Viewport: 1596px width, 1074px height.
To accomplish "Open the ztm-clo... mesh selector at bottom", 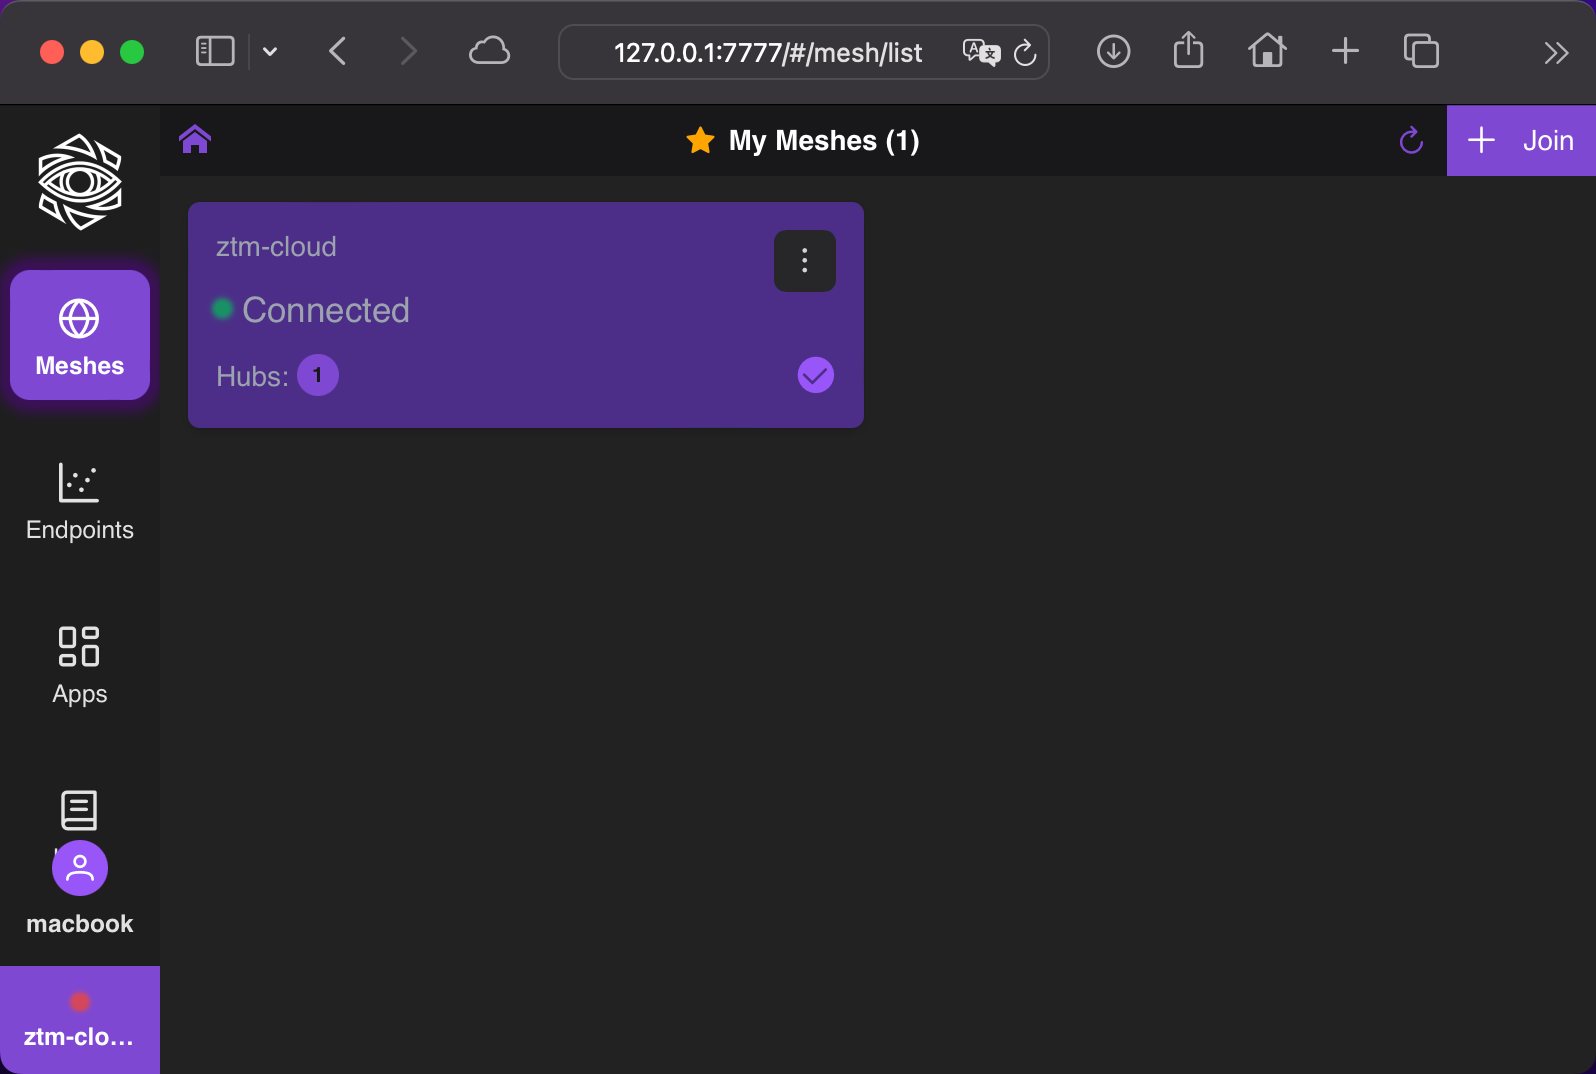I will [x=80, y=1020].
